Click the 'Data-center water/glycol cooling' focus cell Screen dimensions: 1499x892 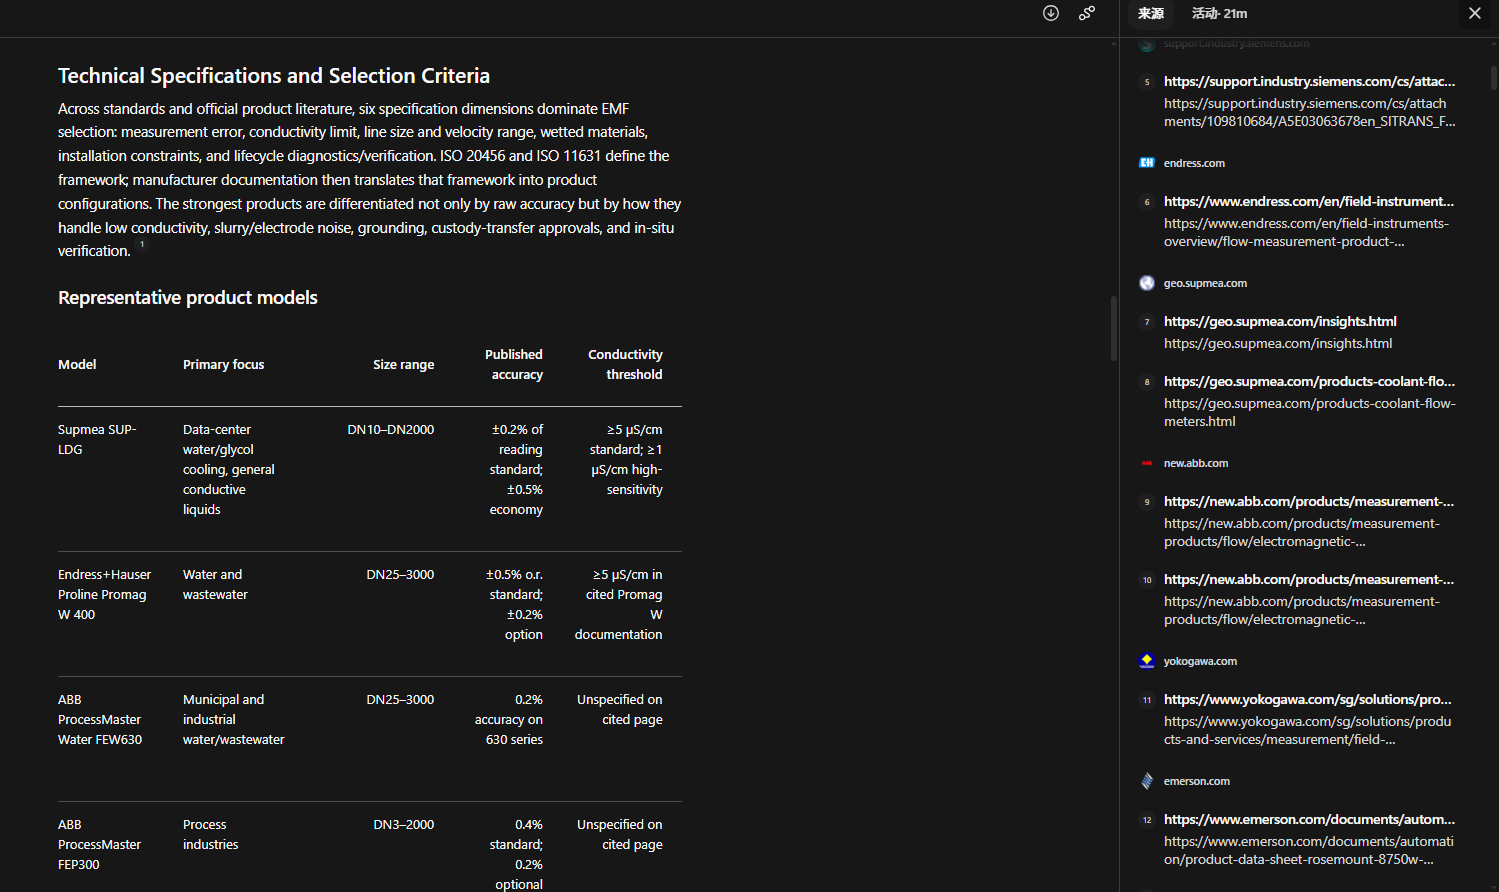(x=229, y=470)
